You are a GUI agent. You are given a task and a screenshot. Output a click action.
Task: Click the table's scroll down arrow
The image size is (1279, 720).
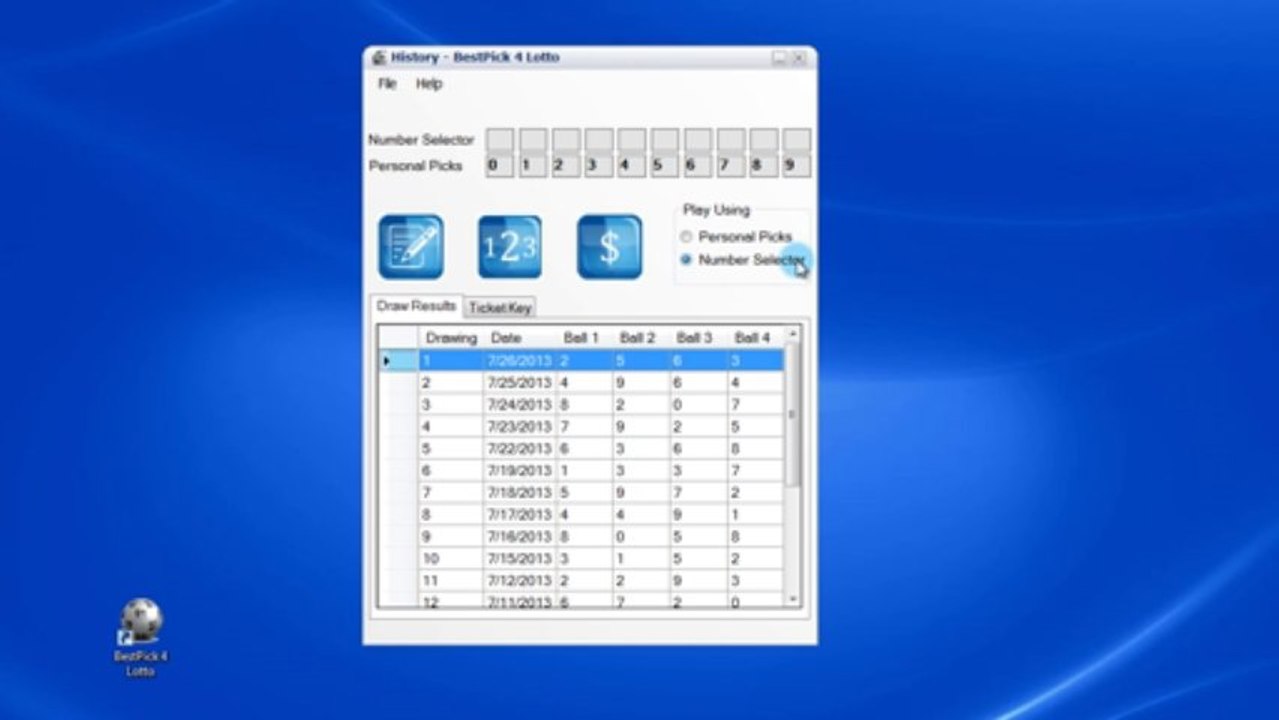[x=793, y=598]
